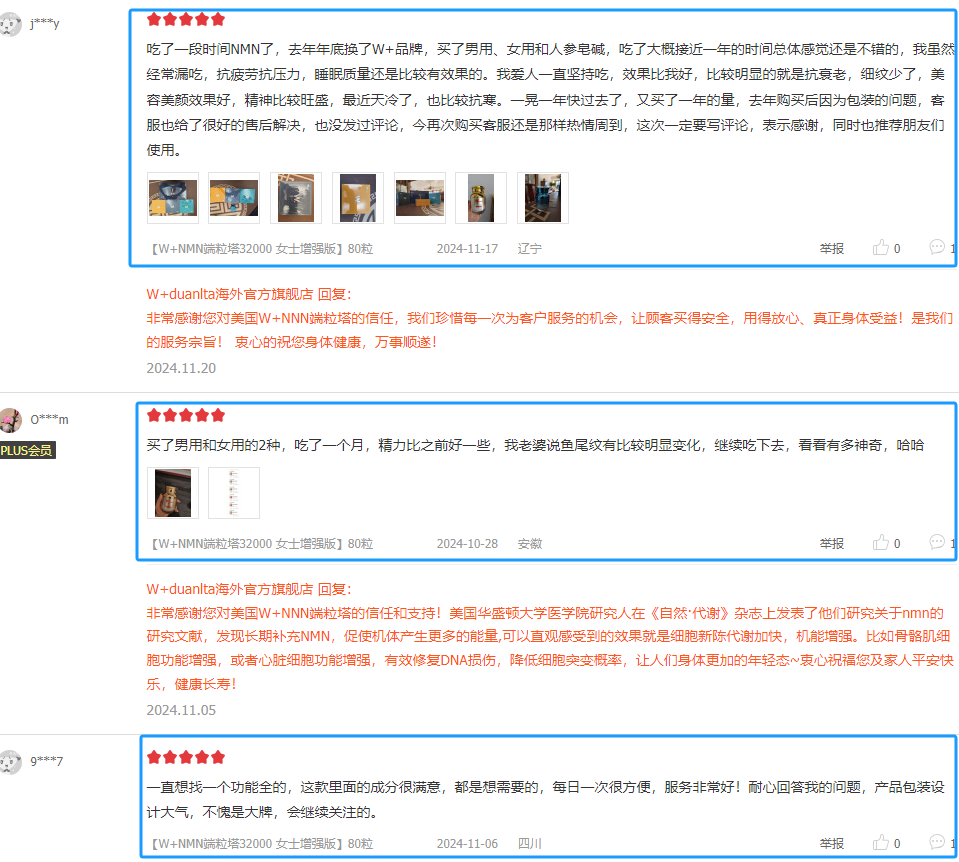
Task: Click product spec text in 2024-11-17 review
Action: (262, 248)
